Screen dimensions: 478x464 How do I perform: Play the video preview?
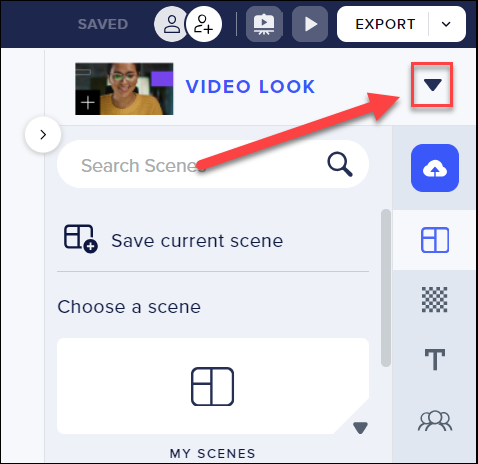tap(310, 24)
